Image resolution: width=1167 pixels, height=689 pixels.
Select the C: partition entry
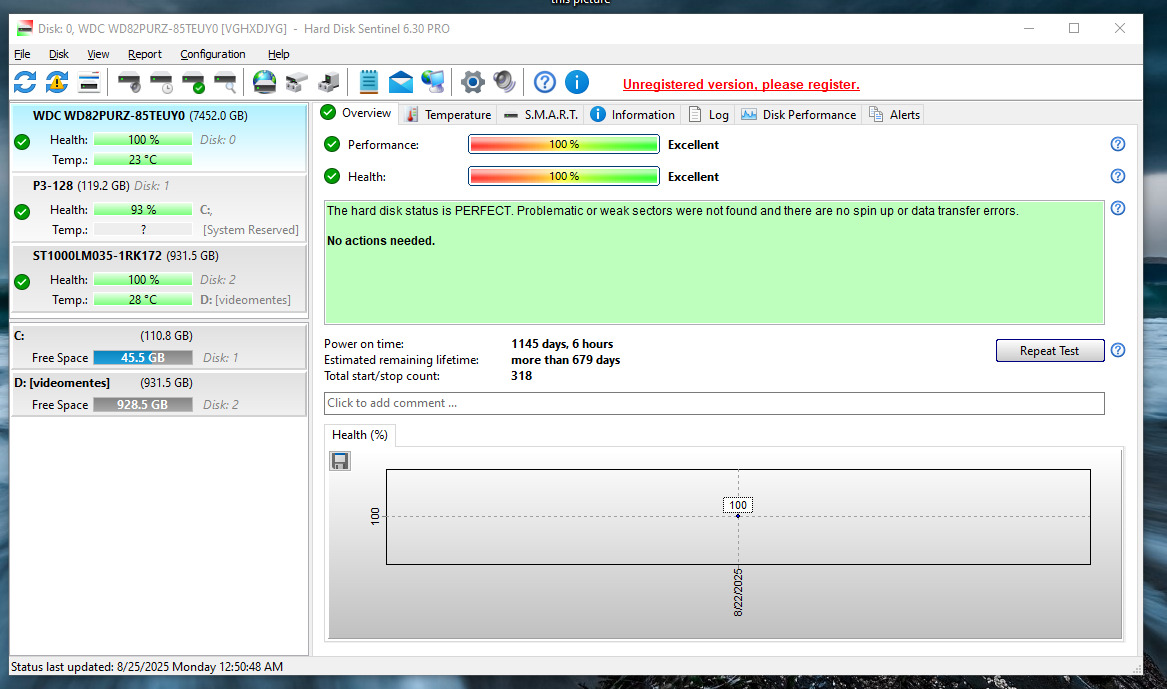click(159, 347)
